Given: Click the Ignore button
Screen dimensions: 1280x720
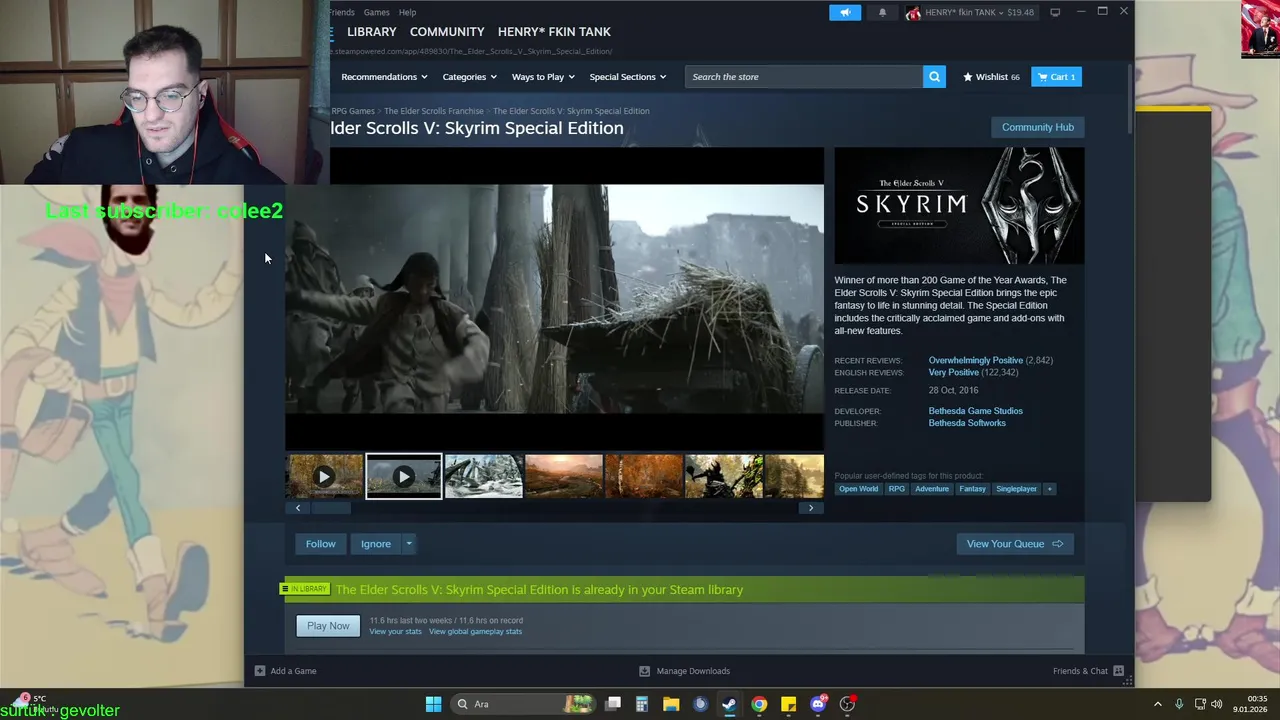Looking at the screenshot, I should [x=376, y=544].
